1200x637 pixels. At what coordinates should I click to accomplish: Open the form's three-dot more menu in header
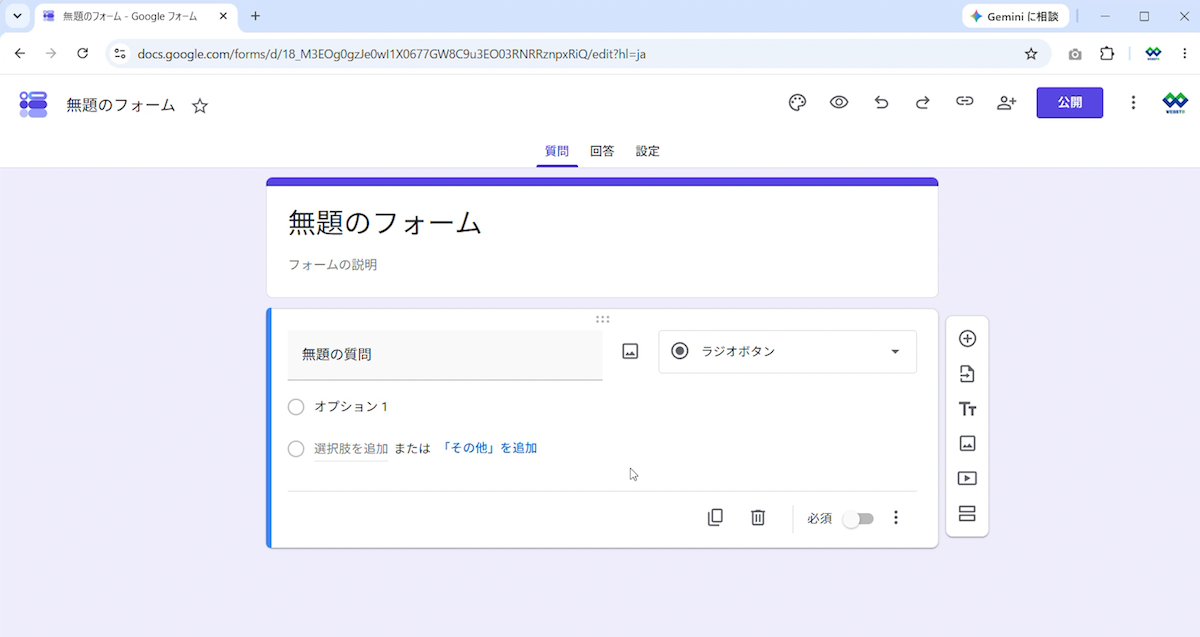[x=1133, y=103]
